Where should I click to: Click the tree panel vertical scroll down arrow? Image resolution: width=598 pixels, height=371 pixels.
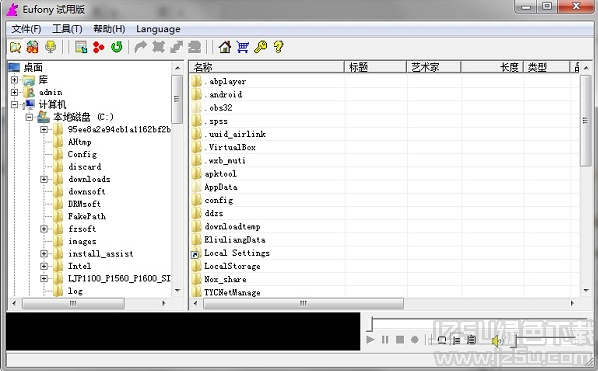tap(177, 291)
